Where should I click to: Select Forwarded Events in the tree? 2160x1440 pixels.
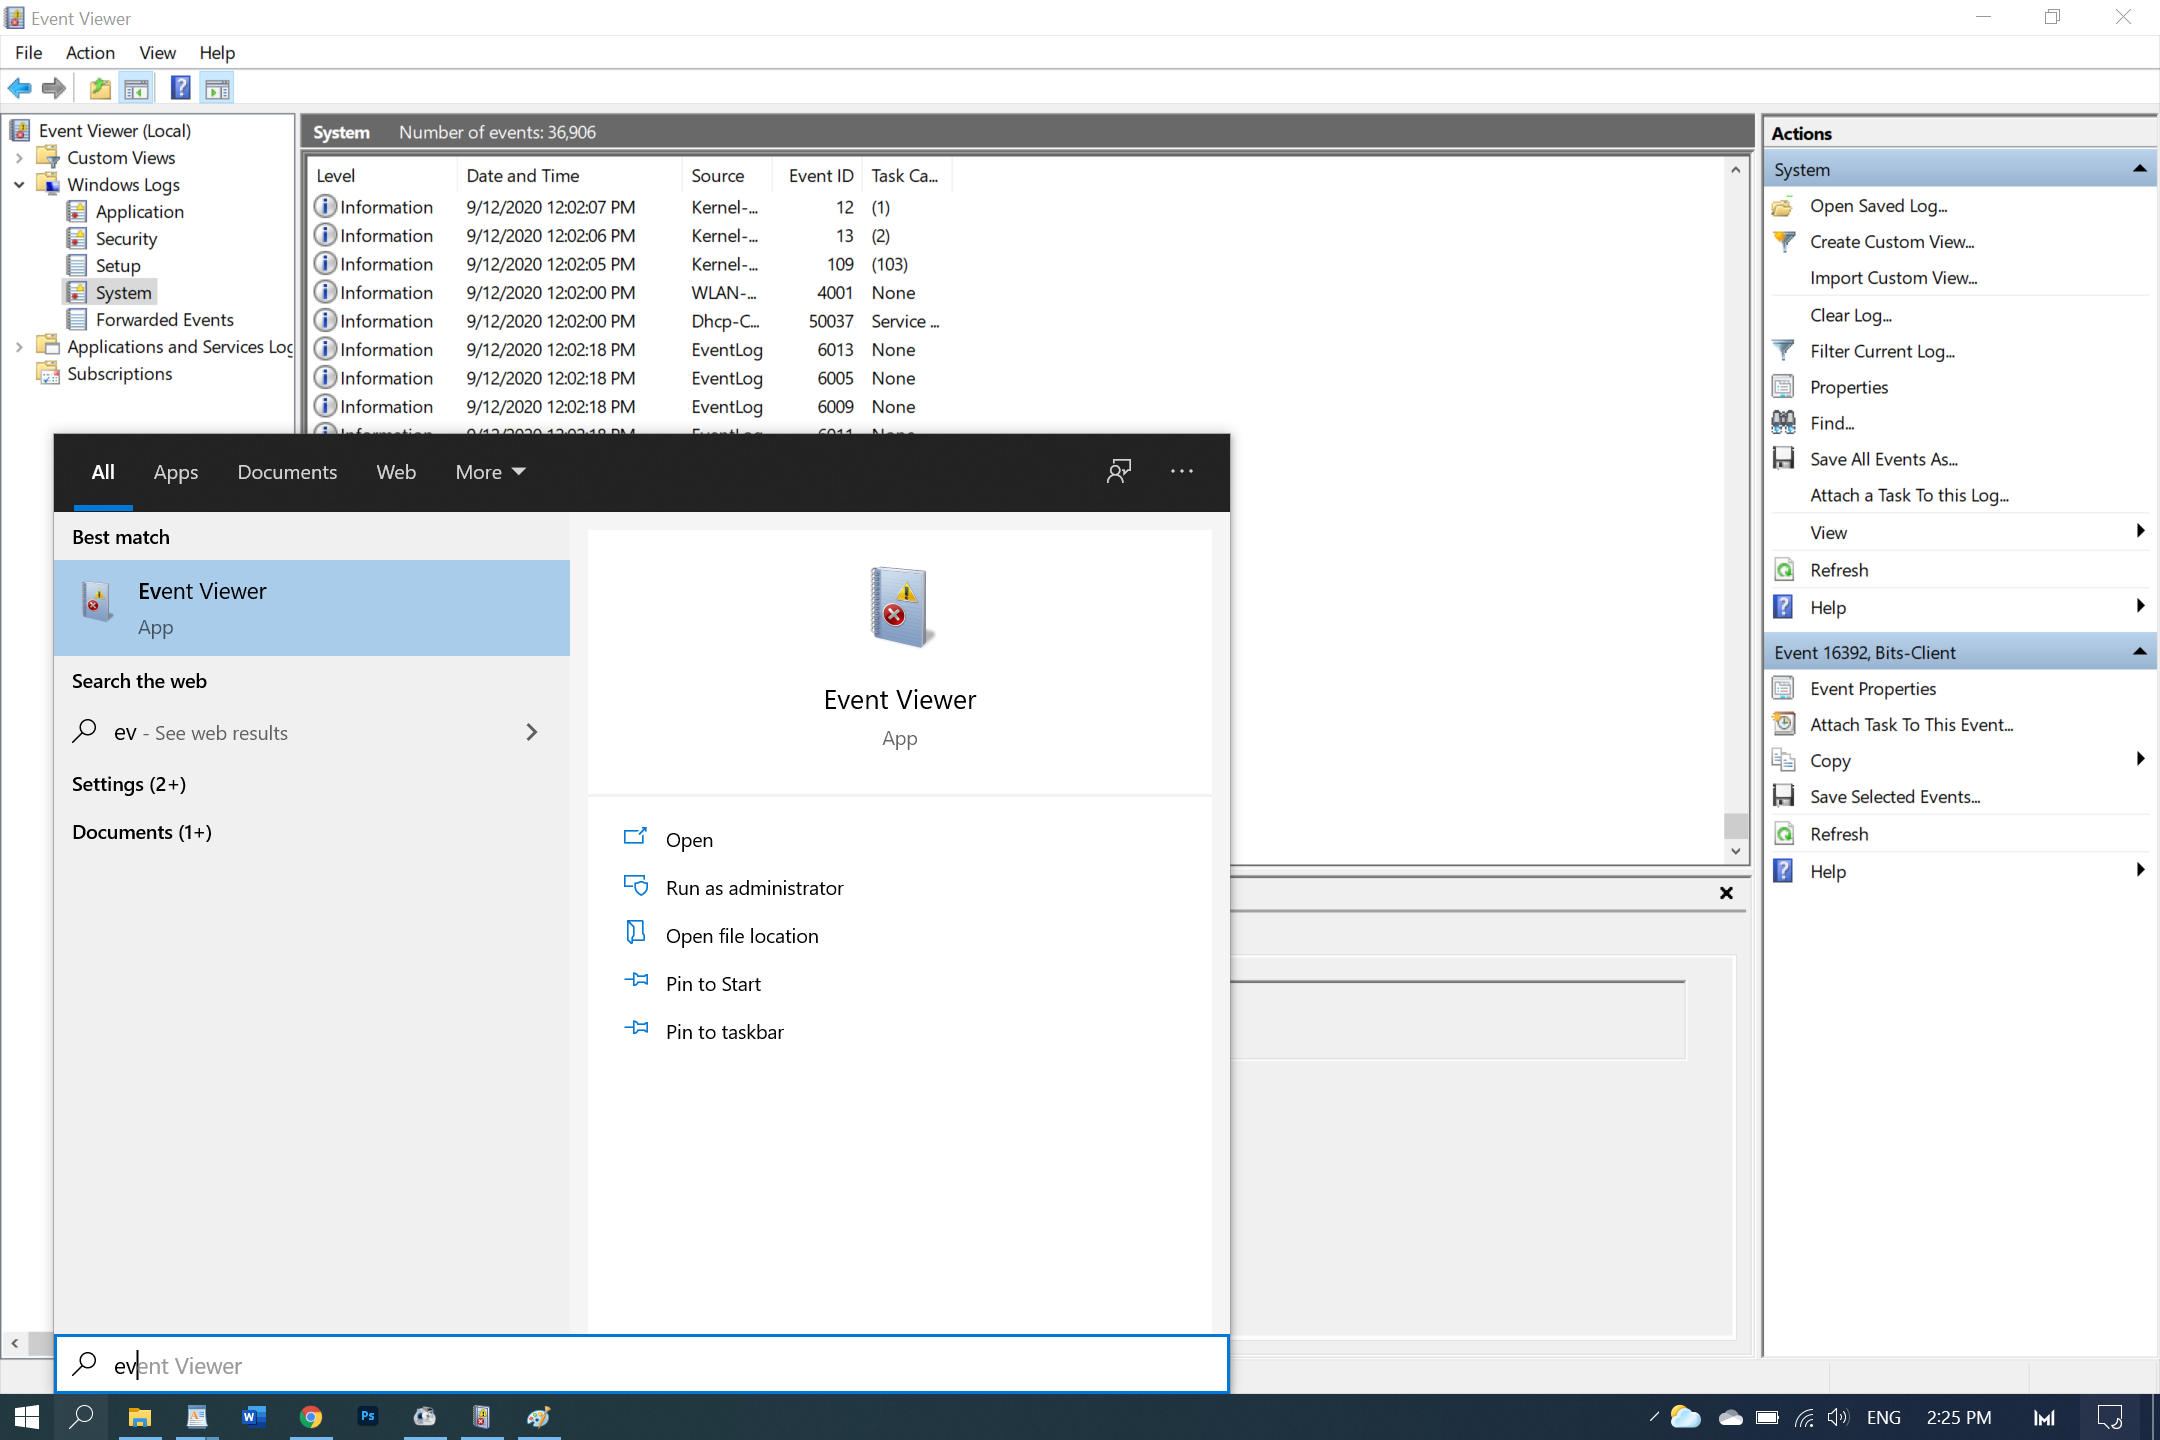pyautogui.click(x=164, y=320)
